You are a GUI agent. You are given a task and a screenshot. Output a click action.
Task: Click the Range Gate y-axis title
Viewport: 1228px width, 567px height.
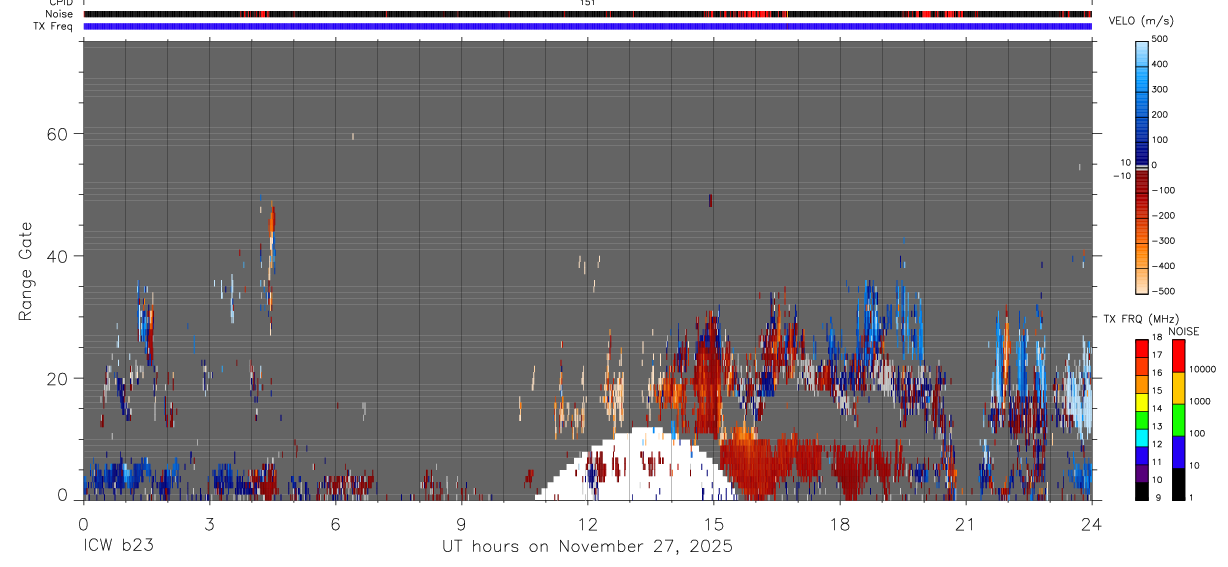(x=27, y=272)
